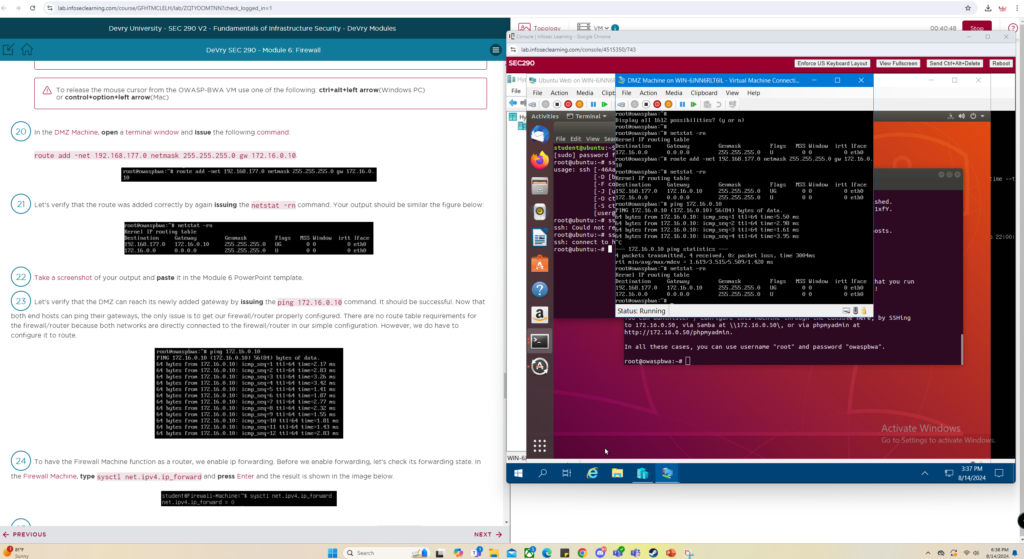
Task: Open Help icon in Ubuntu dock
Action: (x=539, y=289)
